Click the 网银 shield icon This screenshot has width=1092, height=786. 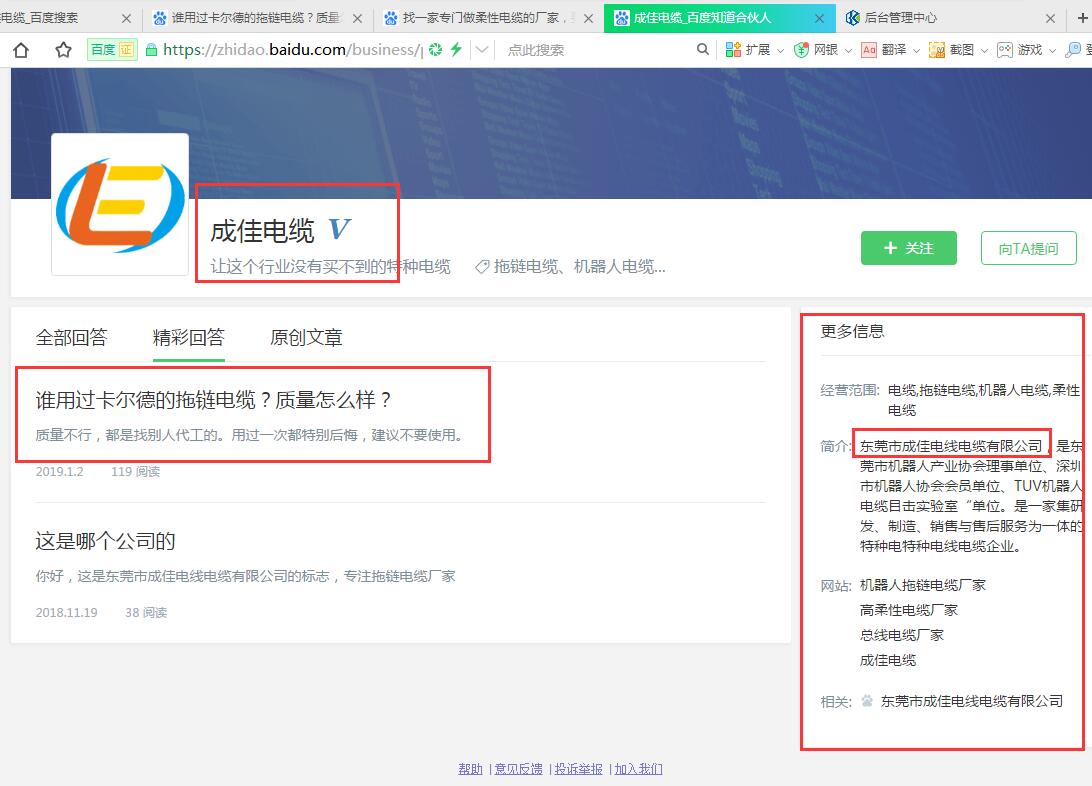pyautogui.click(x=801, y=50)
